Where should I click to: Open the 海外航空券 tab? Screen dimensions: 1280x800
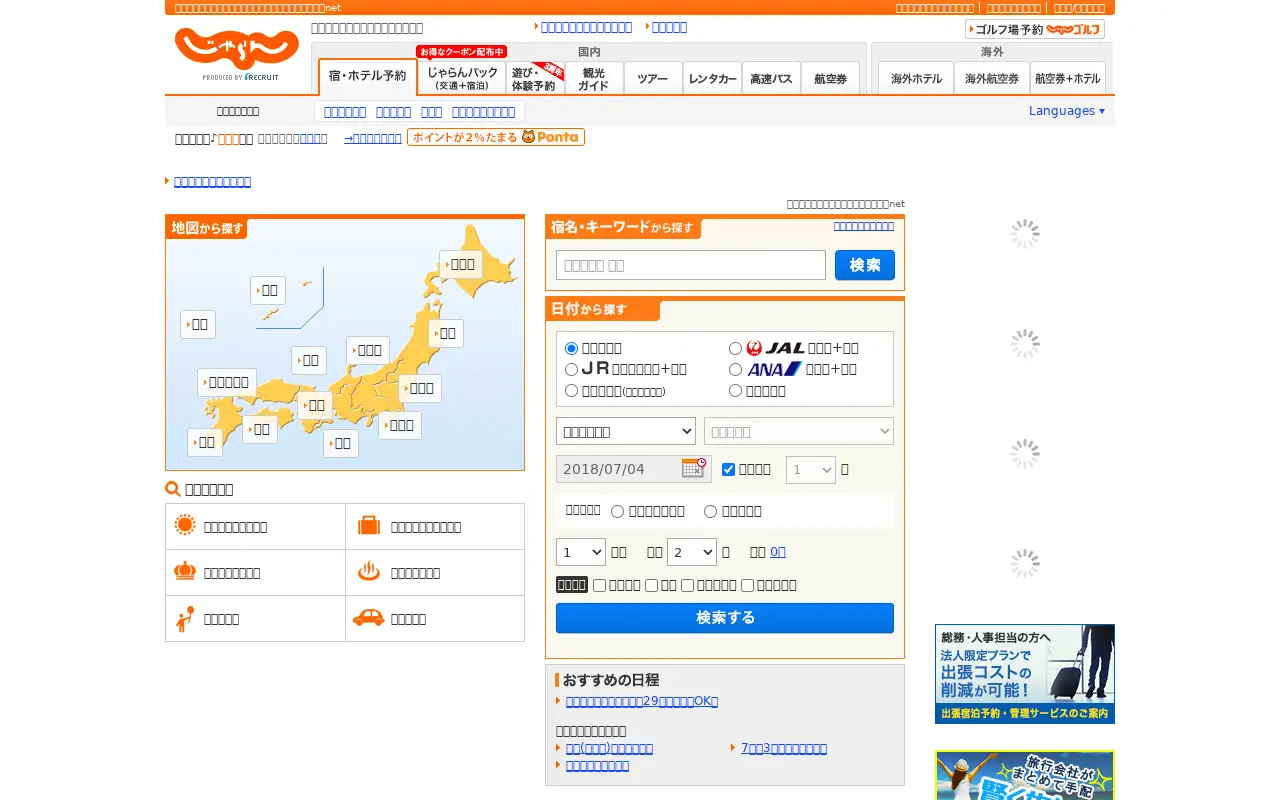click(992, 78)
